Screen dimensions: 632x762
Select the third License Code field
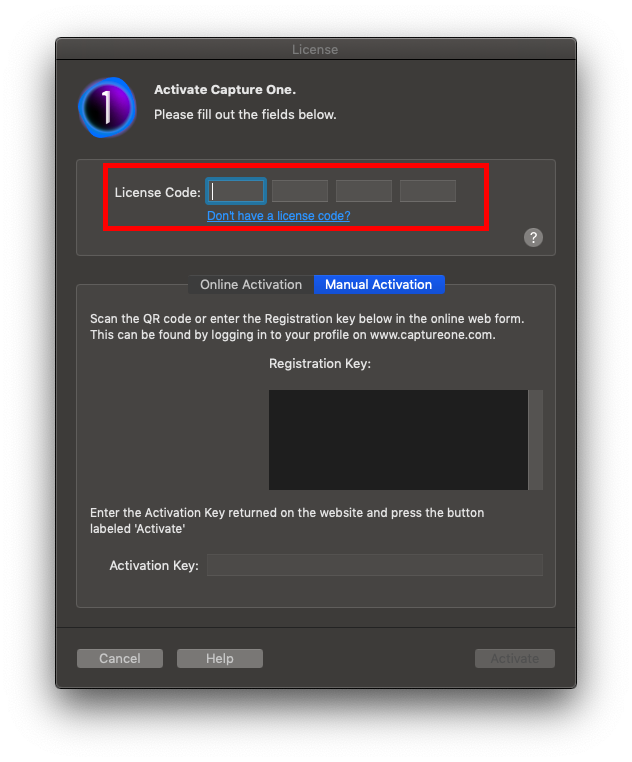(364, 191)
